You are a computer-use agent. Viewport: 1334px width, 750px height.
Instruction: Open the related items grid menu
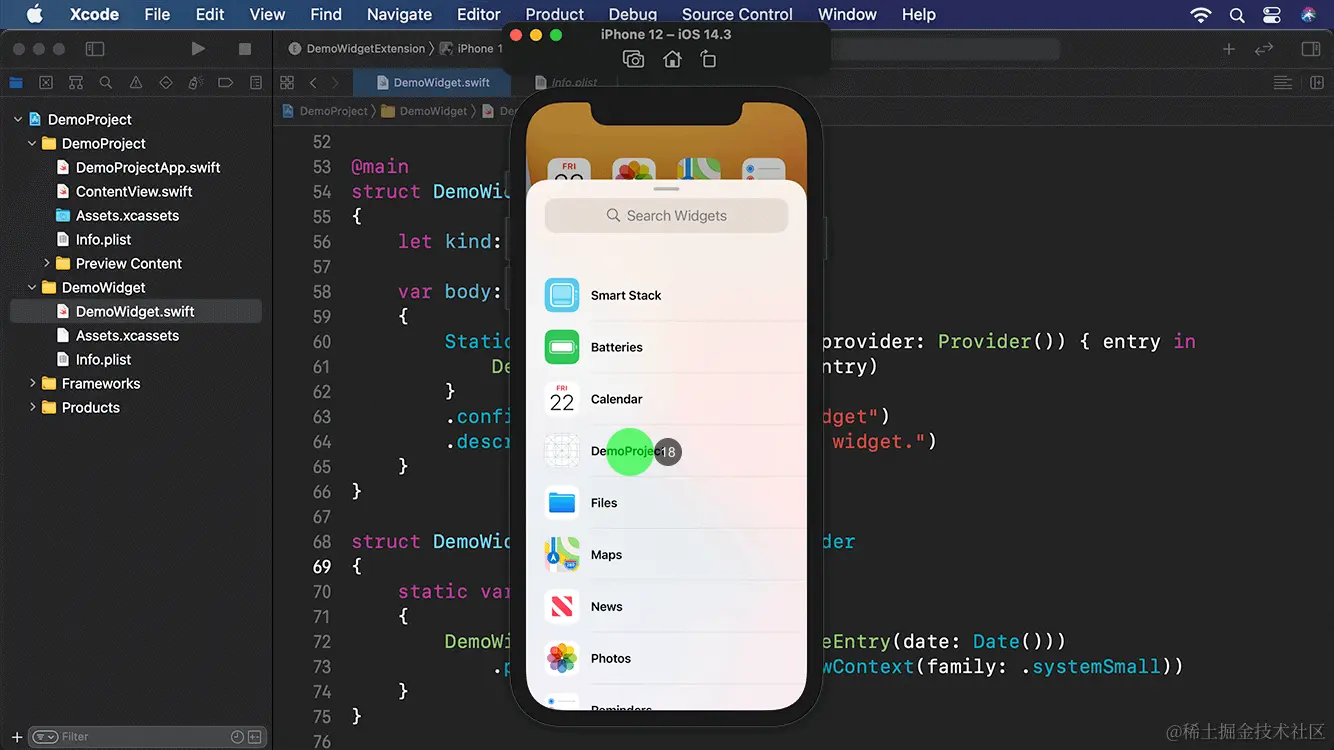287,83
